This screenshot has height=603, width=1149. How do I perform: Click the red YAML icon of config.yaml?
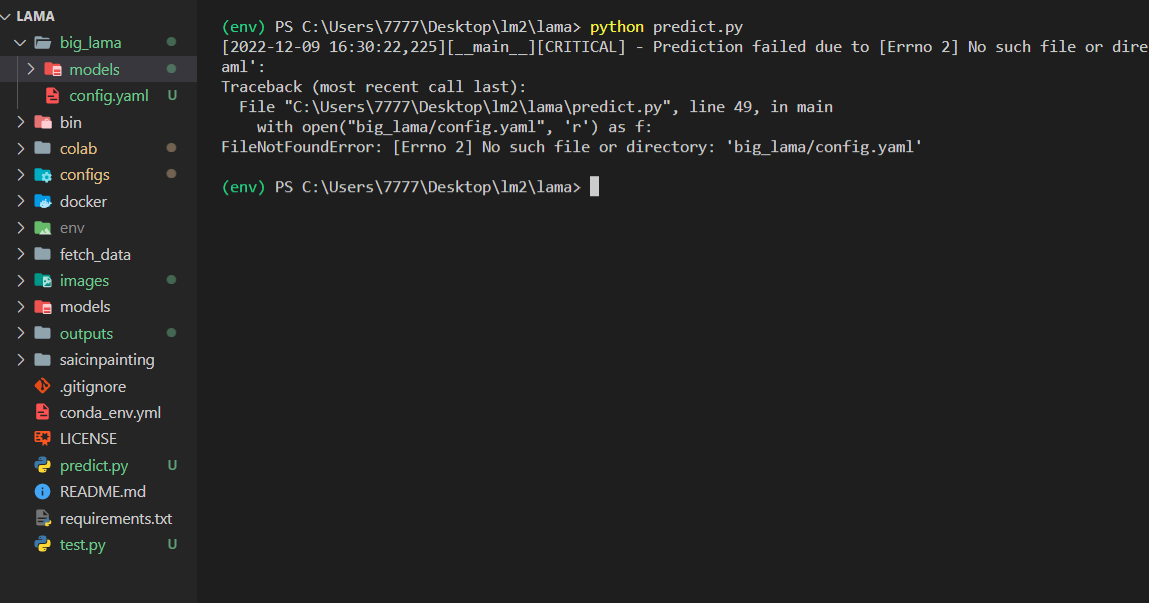point(54,95)
